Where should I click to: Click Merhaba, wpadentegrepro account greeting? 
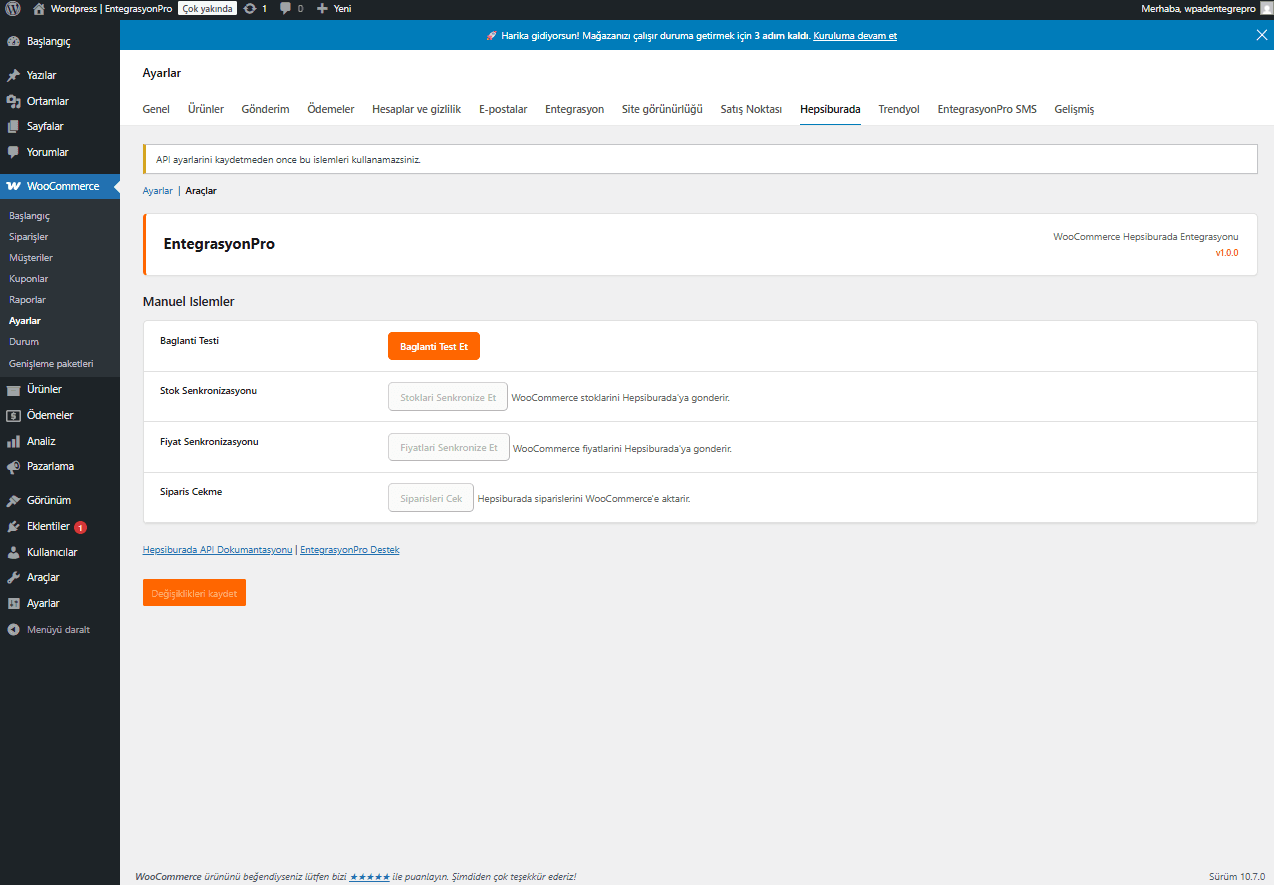[1198, 8]
